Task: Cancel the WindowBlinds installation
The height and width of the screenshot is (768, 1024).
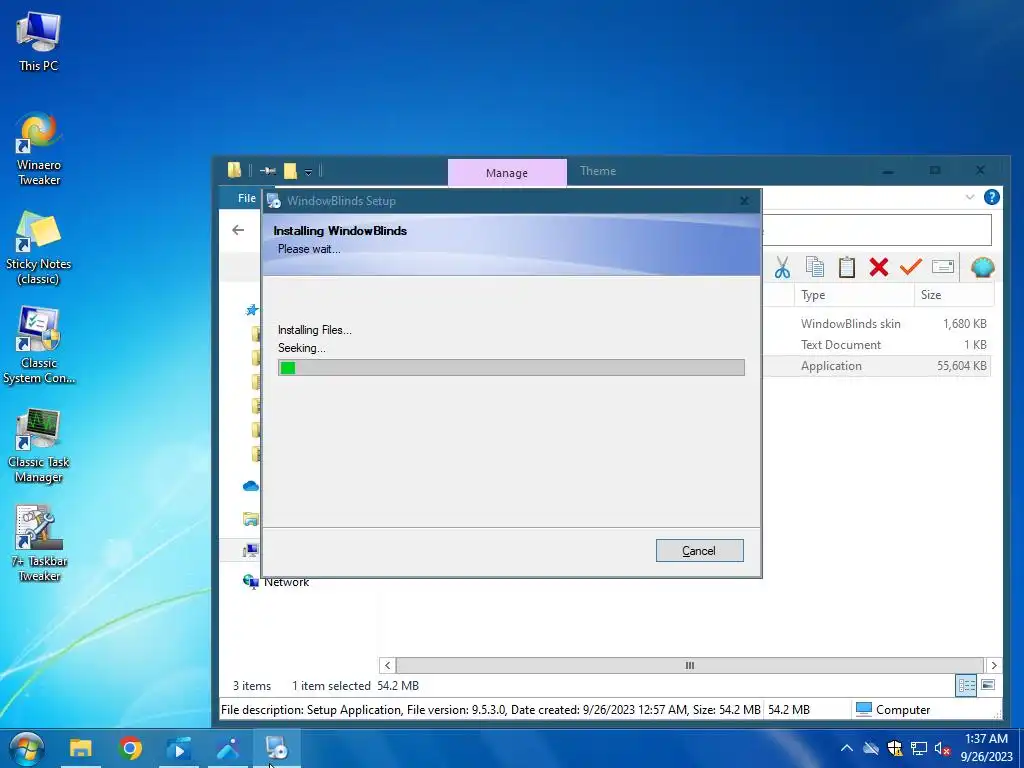Action: [699, 551]
